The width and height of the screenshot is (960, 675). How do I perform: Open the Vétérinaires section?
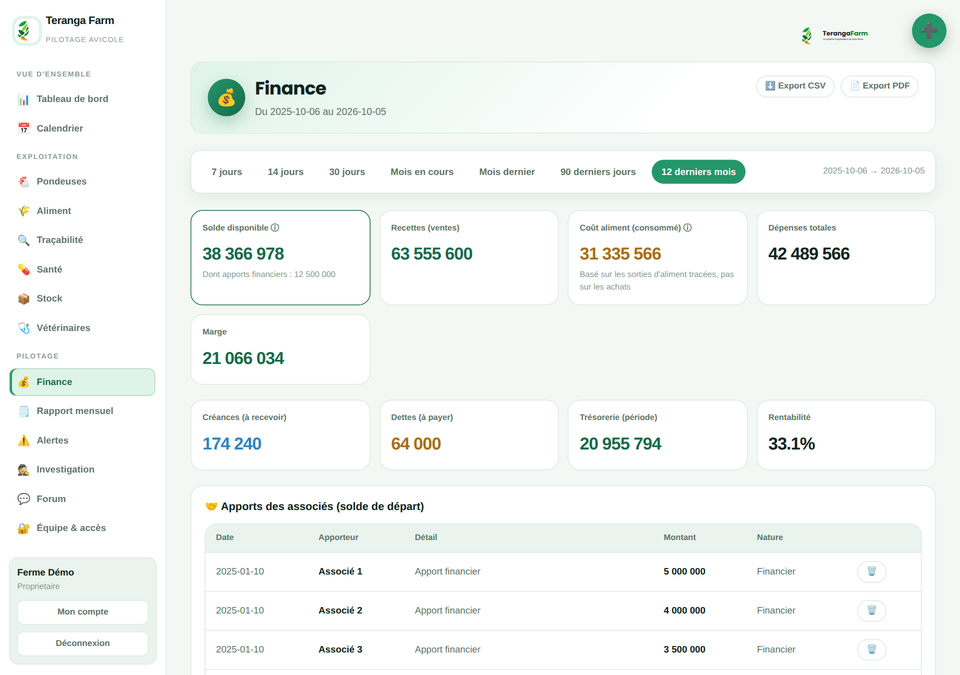point(82,328)
